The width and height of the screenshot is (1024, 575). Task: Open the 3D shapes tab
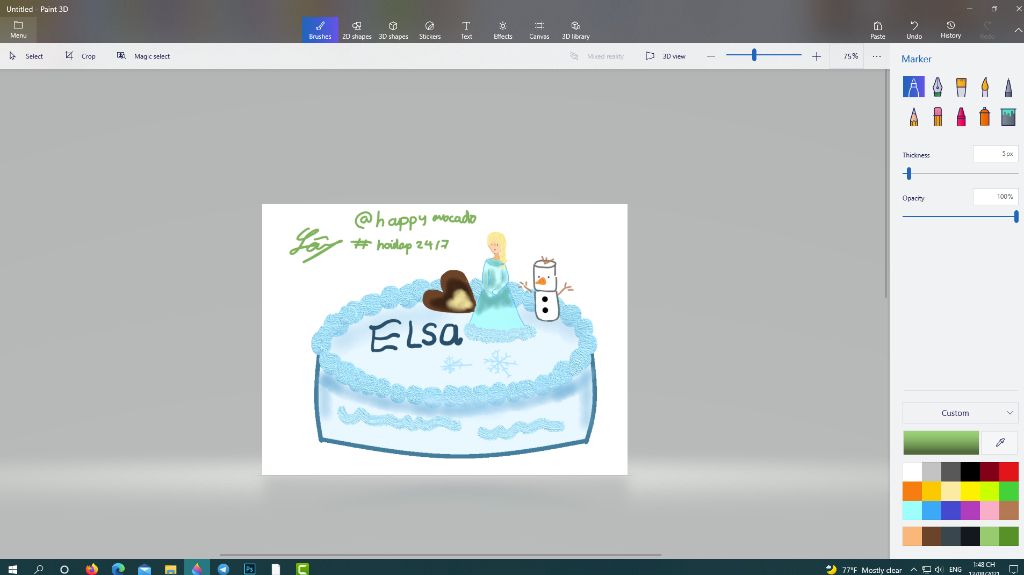point(393,29)
